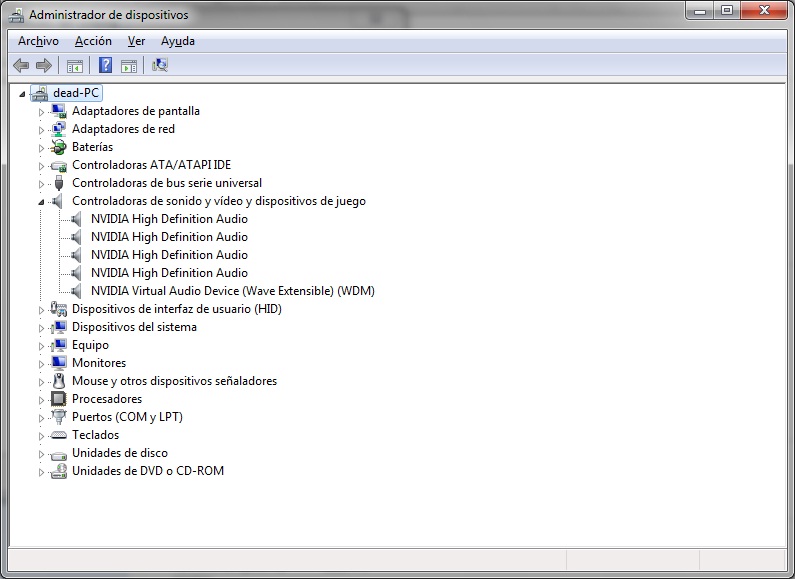Expand Adaptadores de red
This screenshot has width=795, height=579.
pyautogui.click(x=42, y=130)
